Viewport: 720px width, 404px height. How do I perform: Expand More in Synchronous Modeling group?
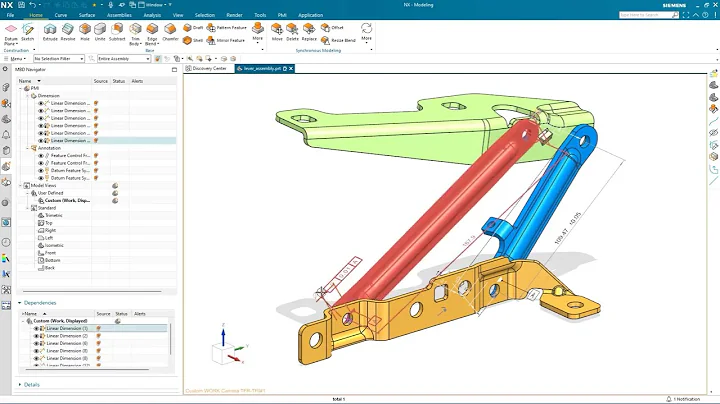(366, 32)
